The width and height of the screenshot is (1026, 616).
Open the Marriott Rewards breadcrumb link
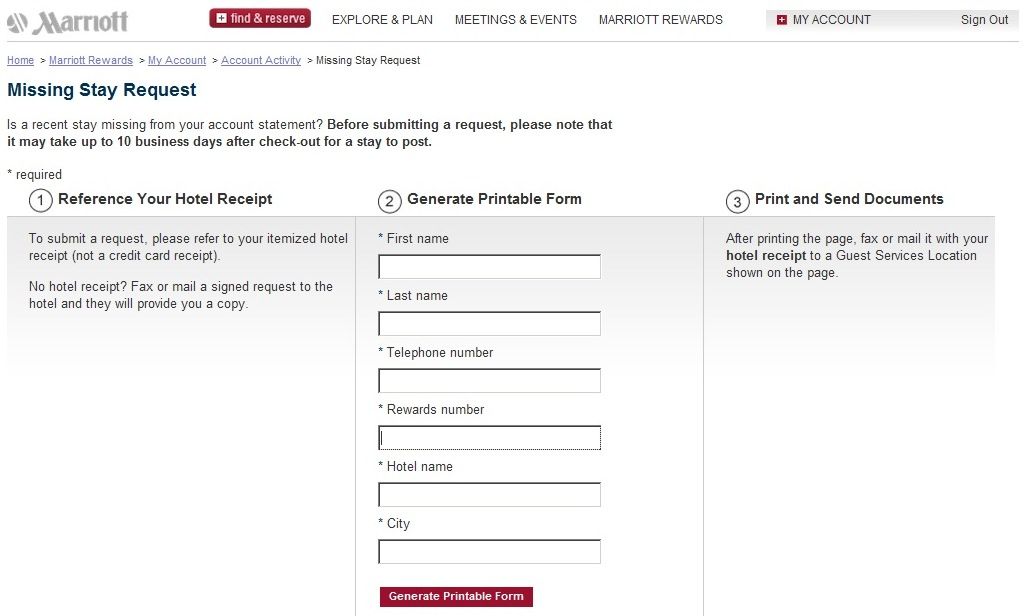coord(91,60)
